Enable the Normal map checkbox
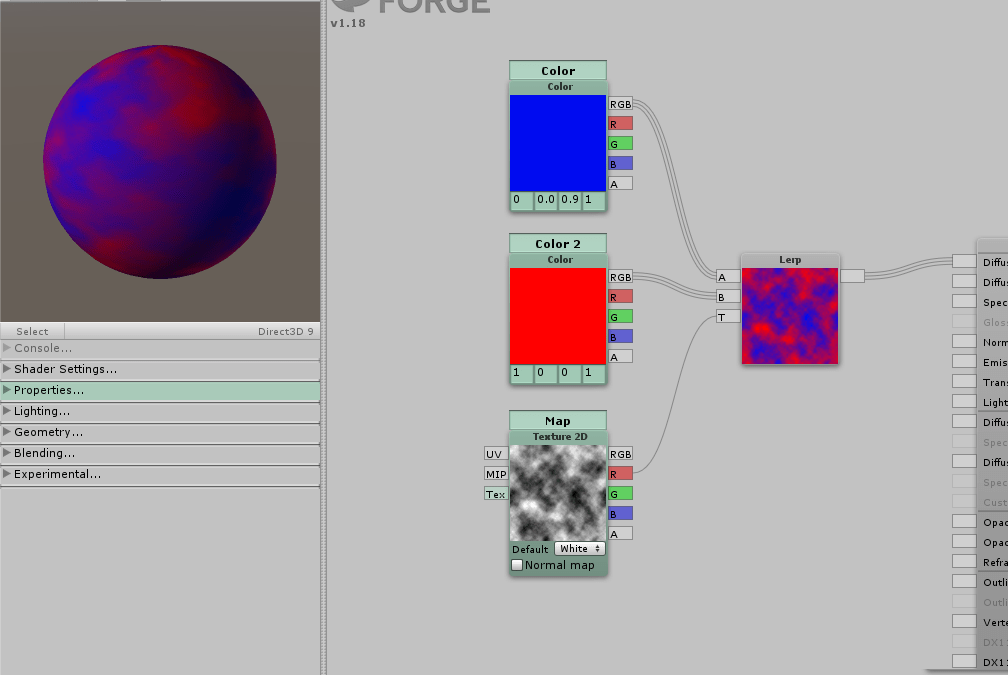The width and height of the screenshot is (1008, 675). tap(517, 565)
